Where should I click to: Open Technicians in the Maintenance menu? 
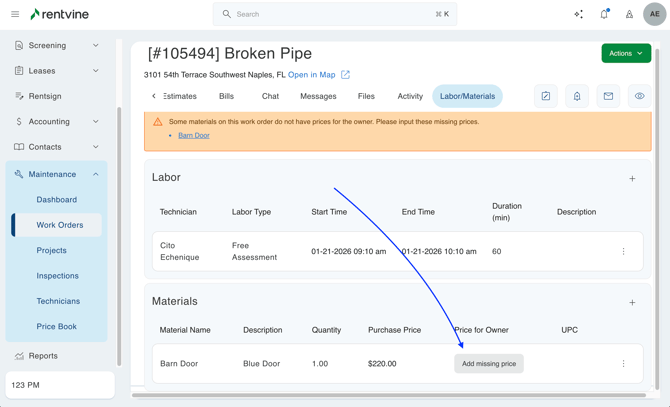(x=58, y=301)
